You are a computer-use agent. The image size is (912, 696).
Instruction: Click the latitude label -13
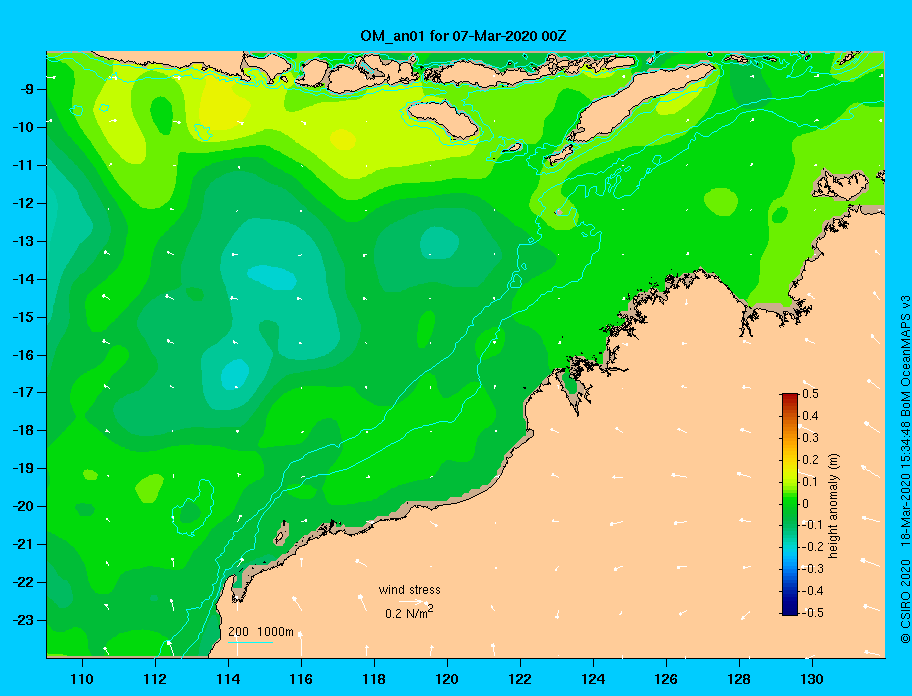pyautogui.click(x=23, y=241)
